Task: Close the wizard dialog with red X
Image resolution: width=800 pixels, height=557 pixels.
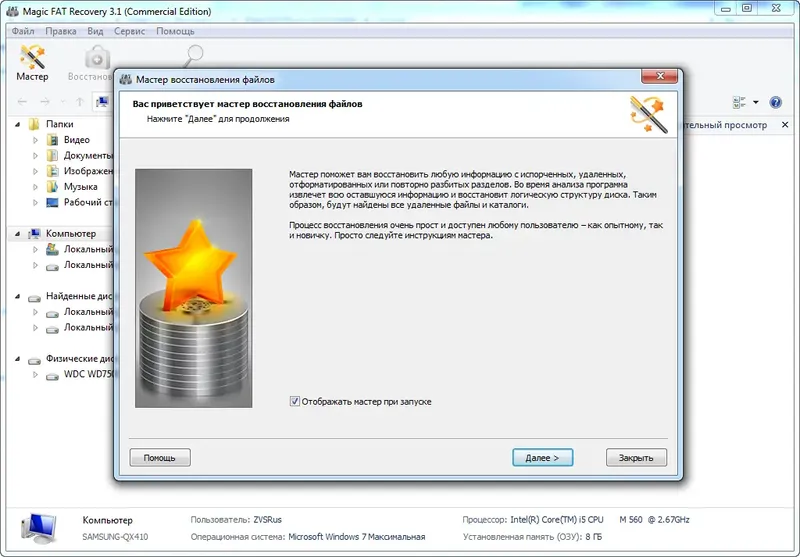Action: (x=659, y=76)
